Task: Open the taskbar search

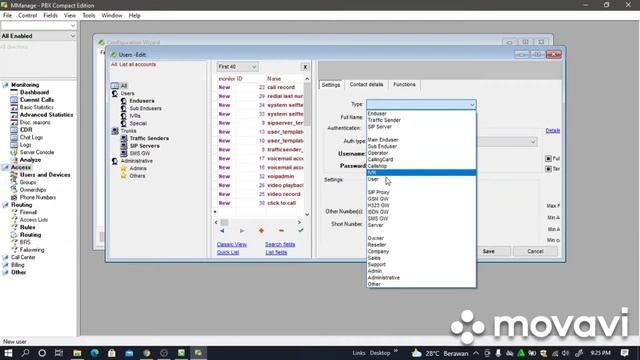Action: [25, 353]
